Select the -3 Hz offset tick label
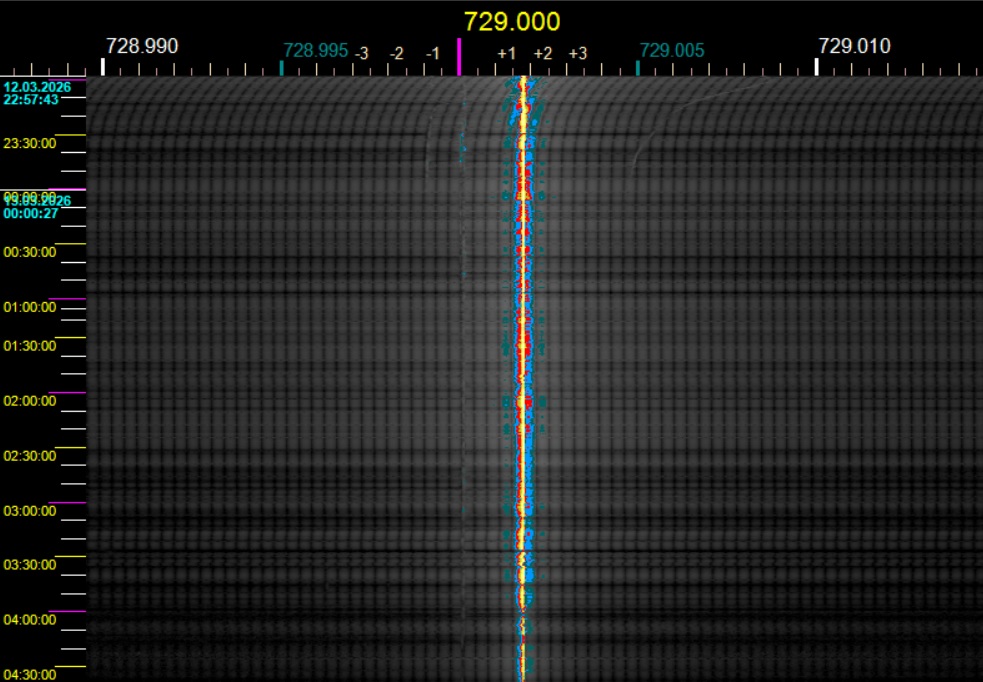The image size is (983, 682). point(361,53)
